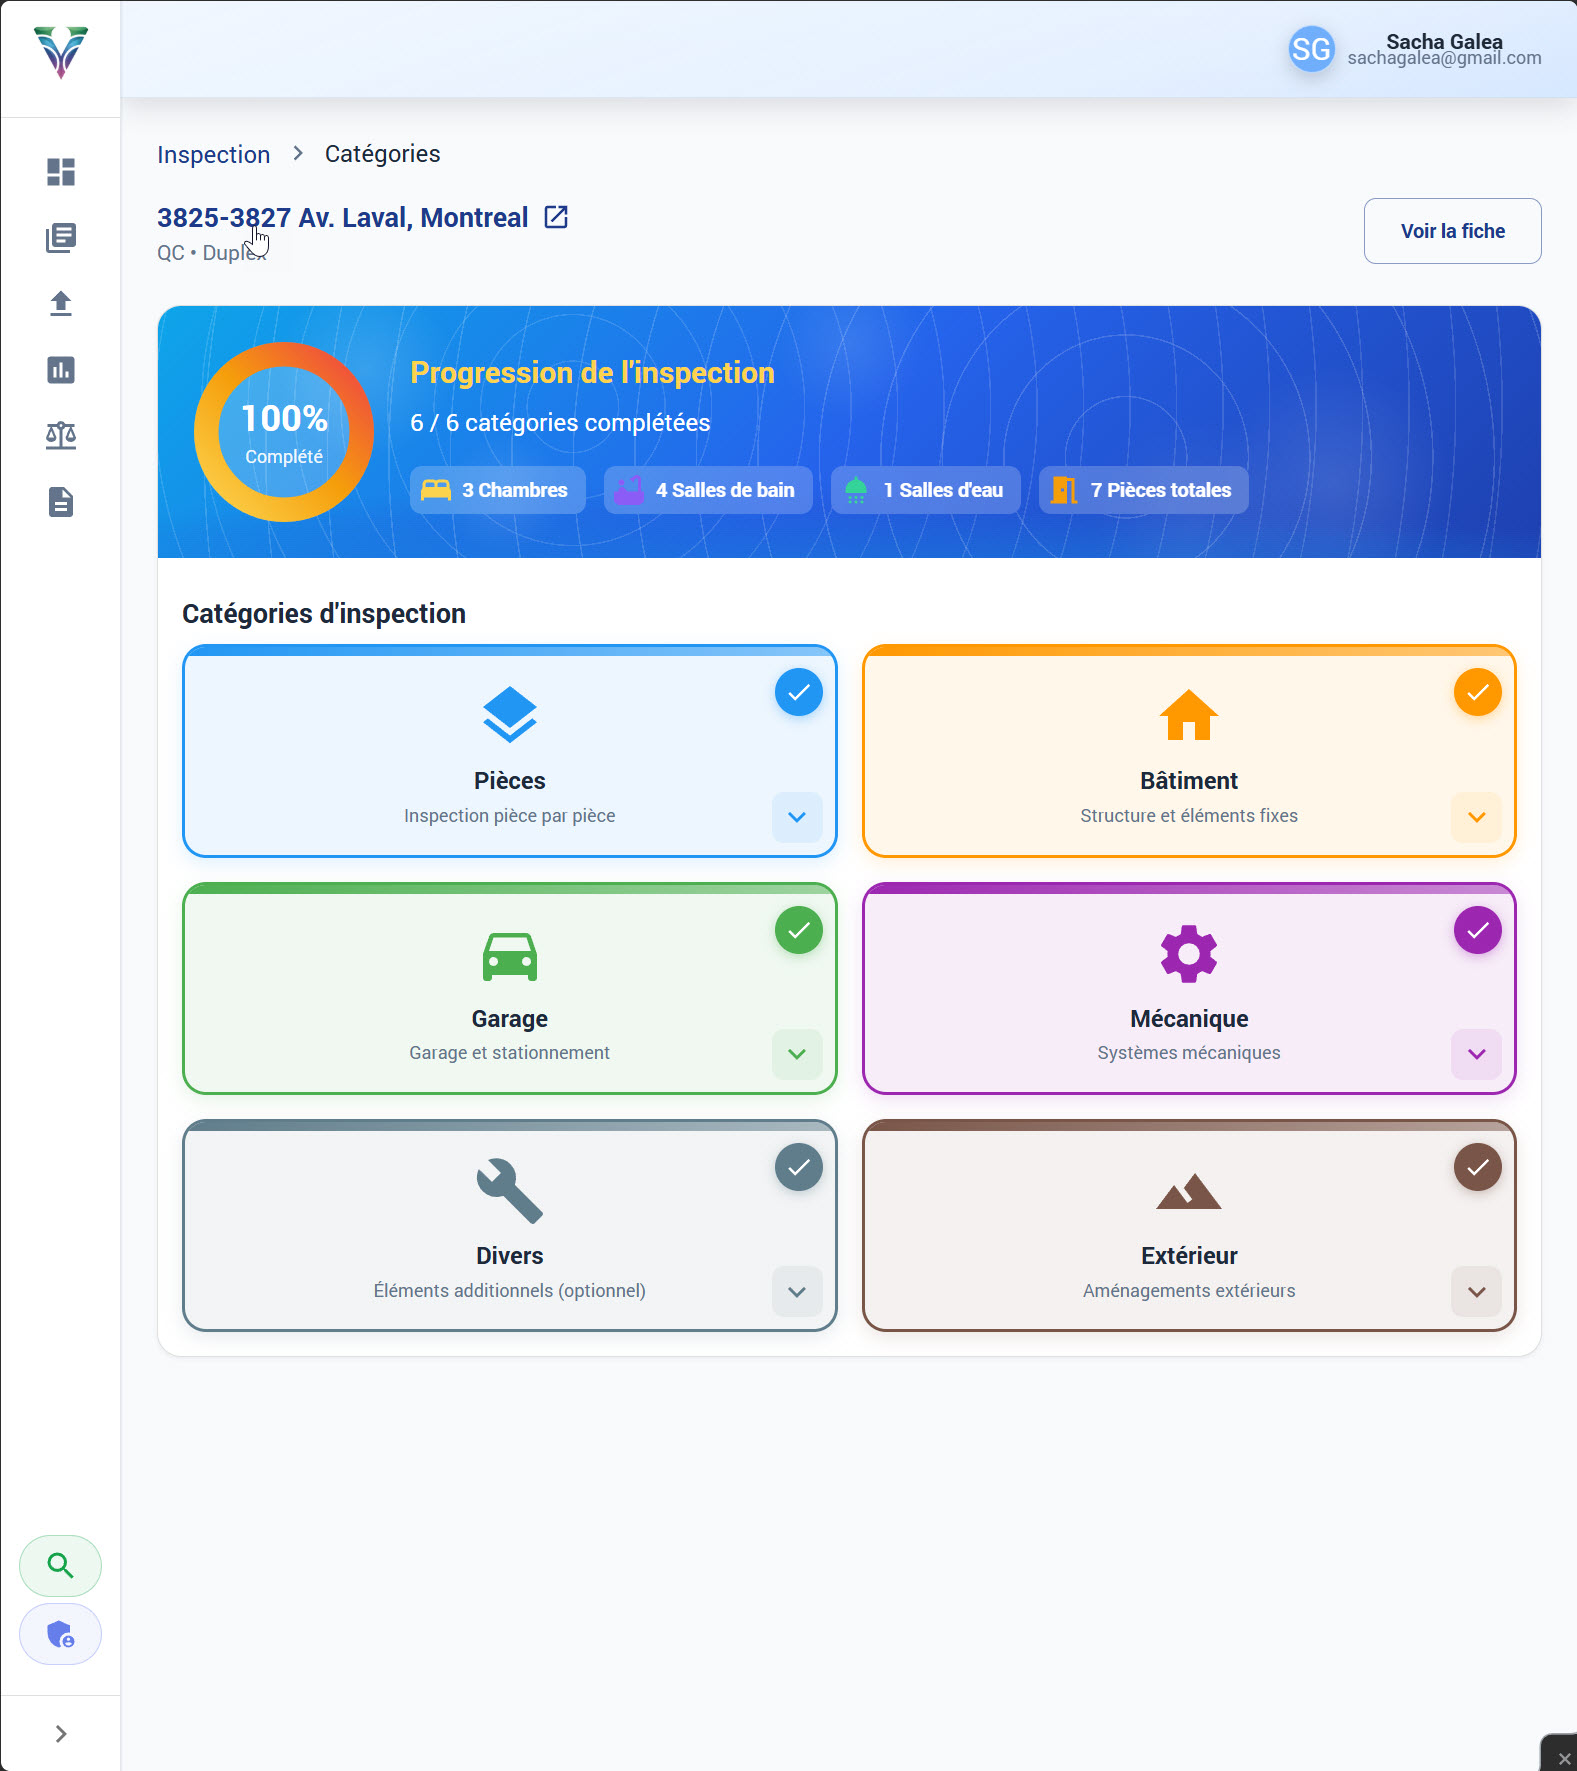Open the balance scale compare icon

61,436
